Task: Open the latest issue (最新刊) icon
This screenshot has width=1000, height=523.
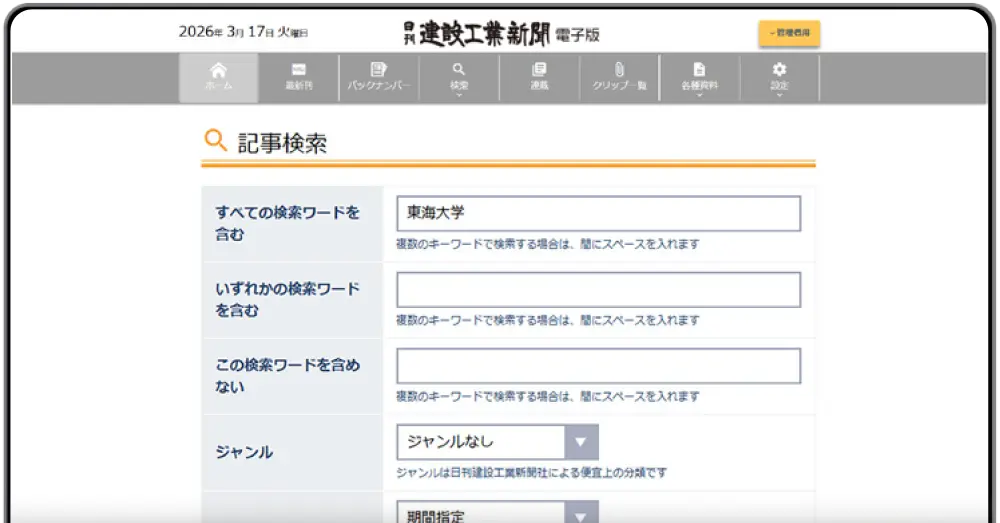Action: pyautogui.click(x=298, y=70)
